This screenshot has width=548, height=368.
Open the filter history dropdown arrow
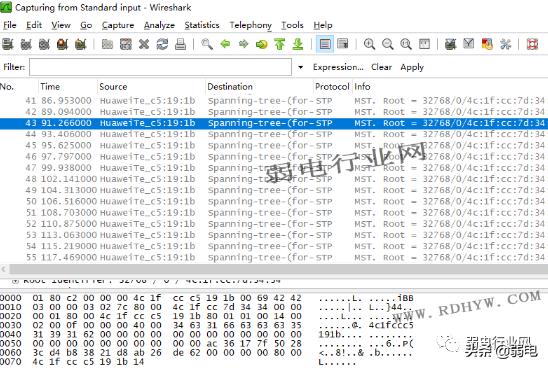tap(300, 67)
